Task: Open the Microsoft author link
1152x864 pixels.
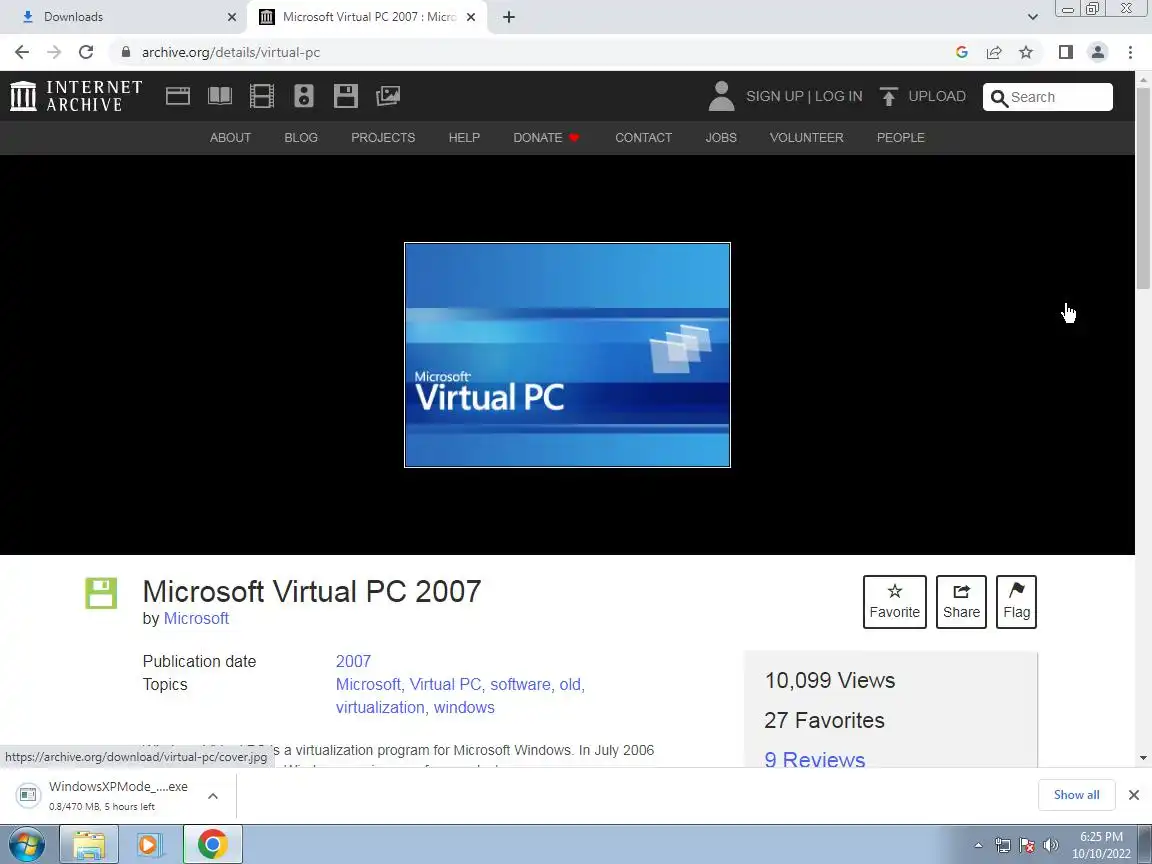Action: [196, 619]
